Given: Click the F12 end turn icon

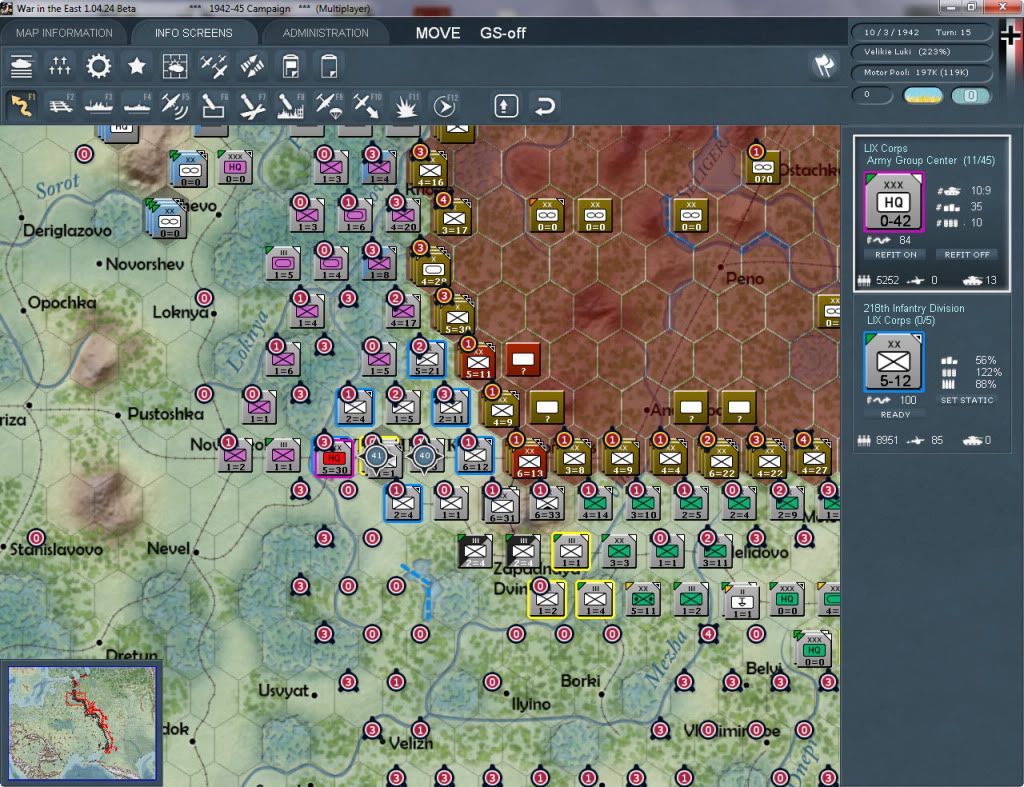Looking at the screenshot, I should pos(445,105).
